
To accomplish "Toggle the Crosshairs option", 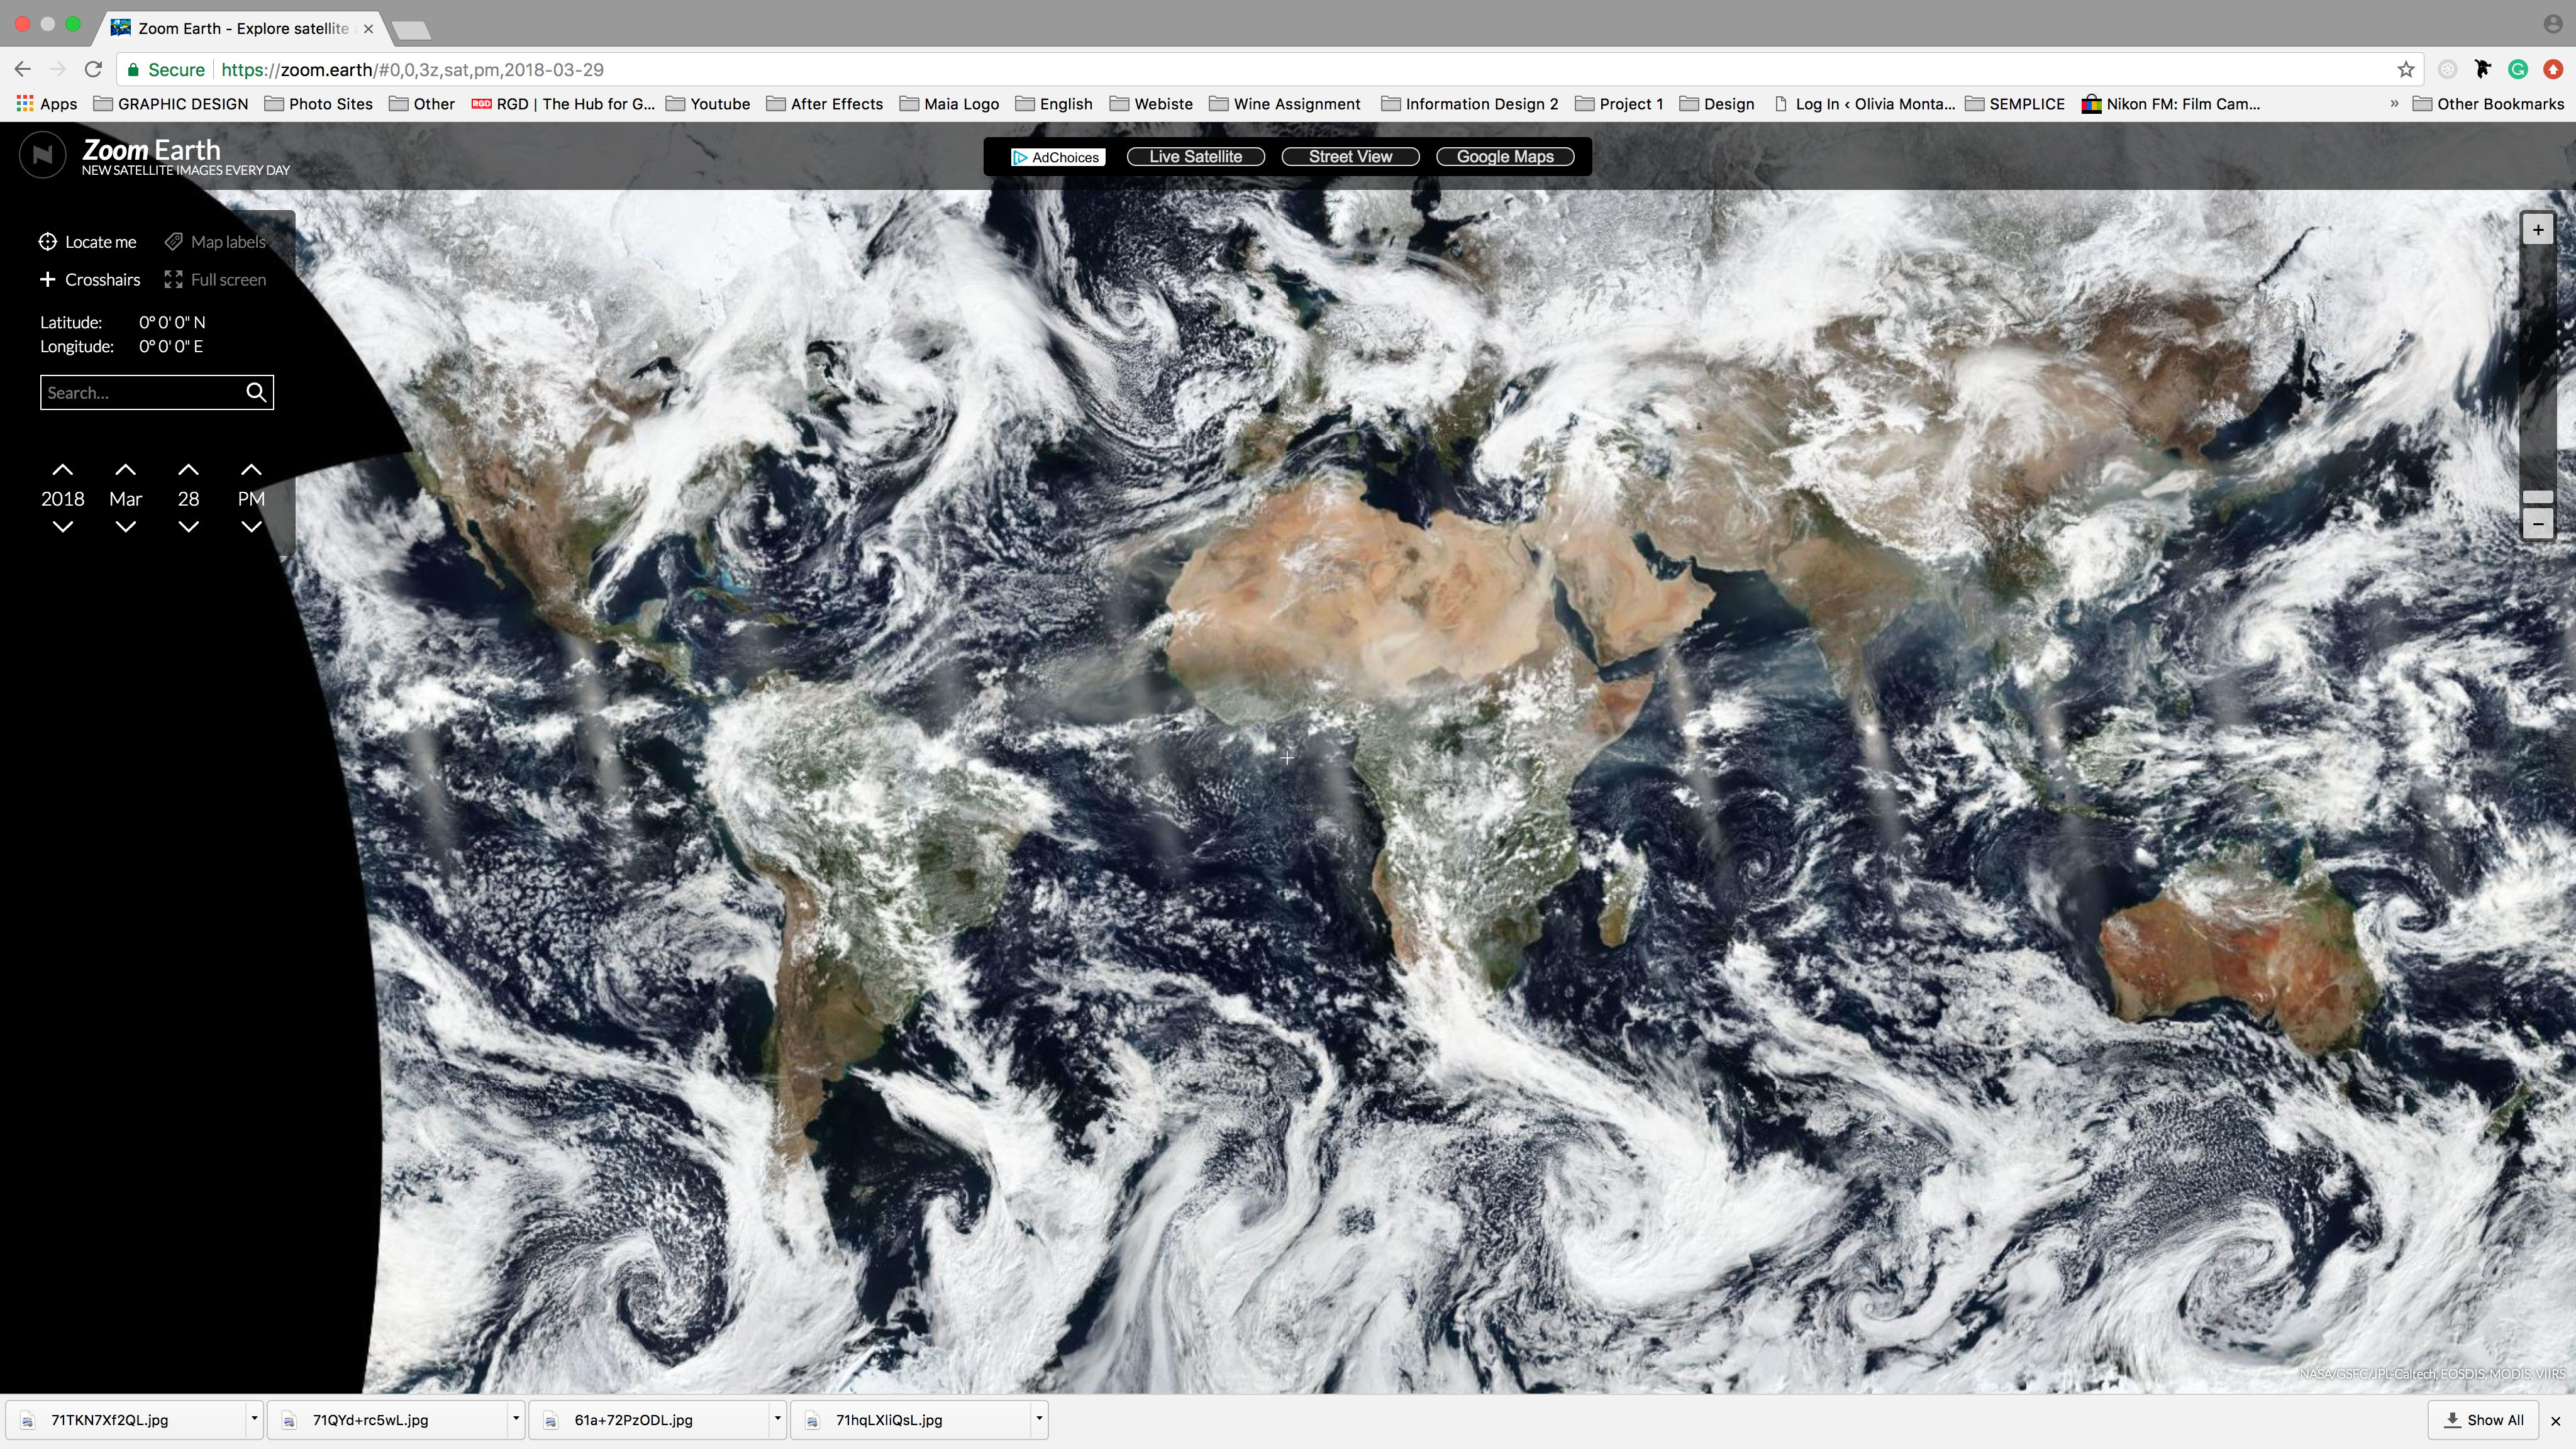I will coord(90,280).
